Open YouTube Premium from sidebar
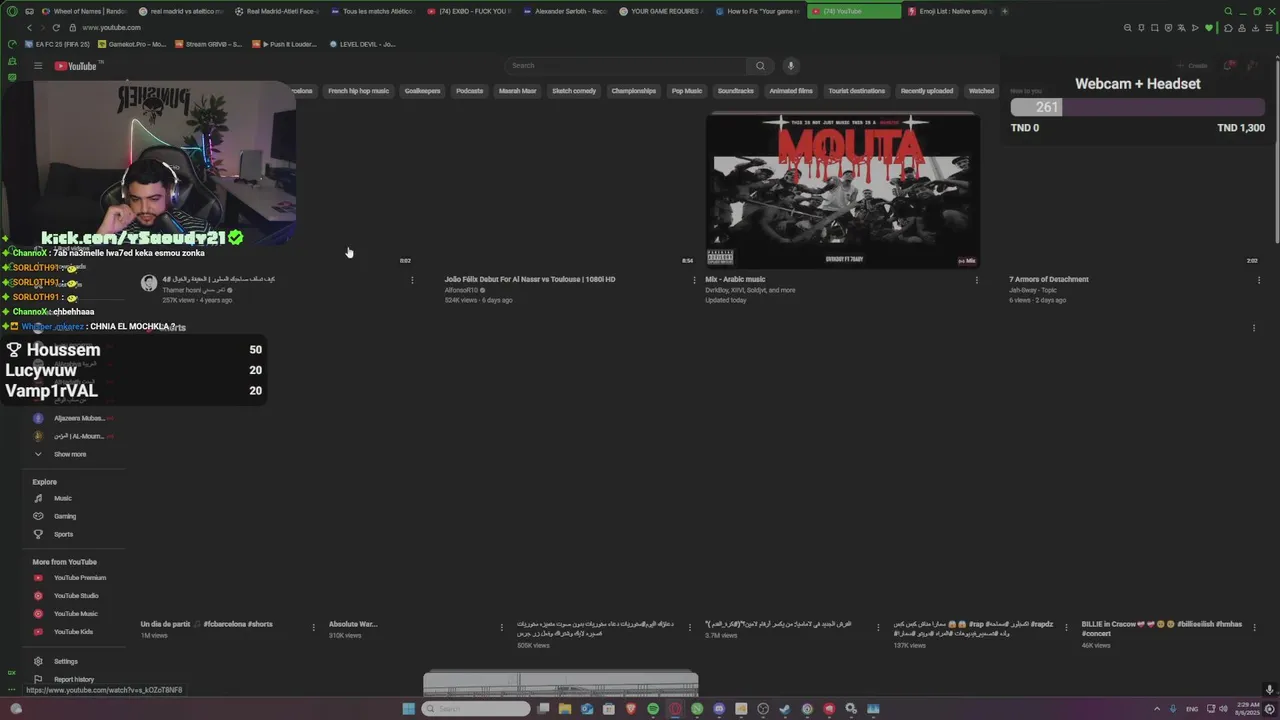 [x=79, y=578]
